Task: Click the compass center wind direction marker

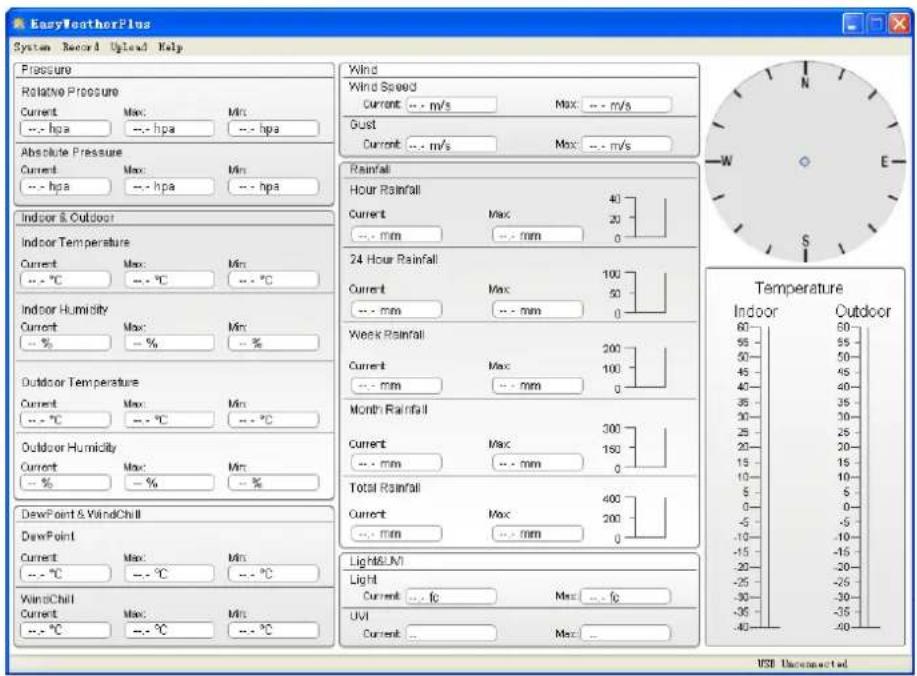Action: point(804,161)
